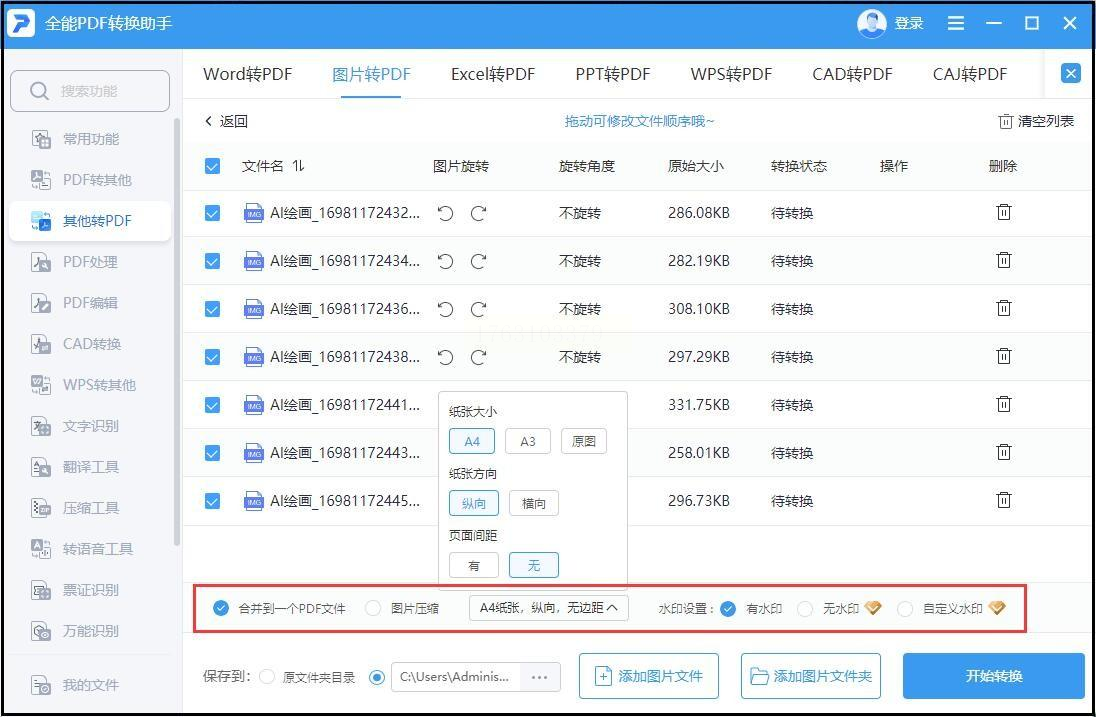Delete the 282.19KB file row
This screenshot has width=1096, height=717.
(x=1004, y=261)
